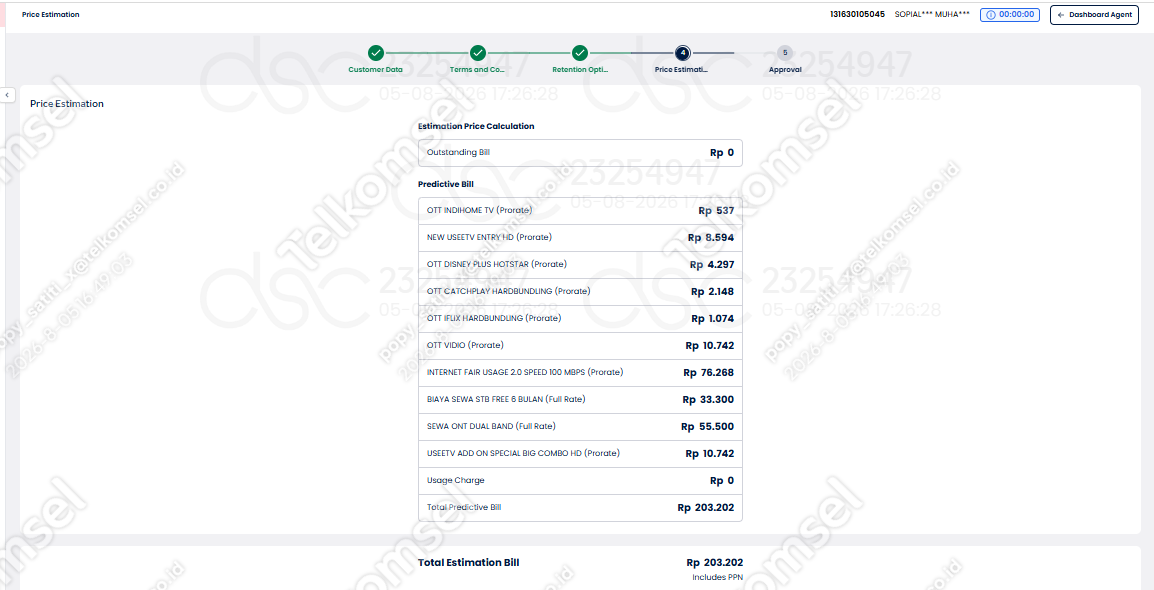Click the Usage Charge row label
1154x590 pixels.
[x=456, y=480]
